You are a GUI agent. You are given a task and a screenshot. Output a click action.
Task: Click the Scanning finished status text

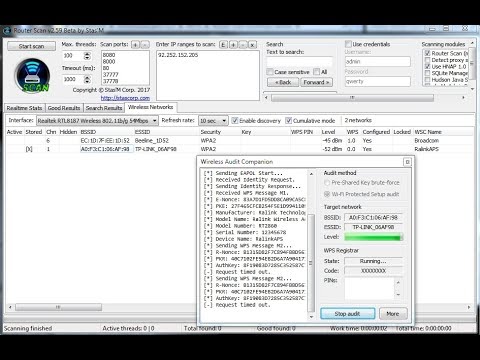[28, 328]
